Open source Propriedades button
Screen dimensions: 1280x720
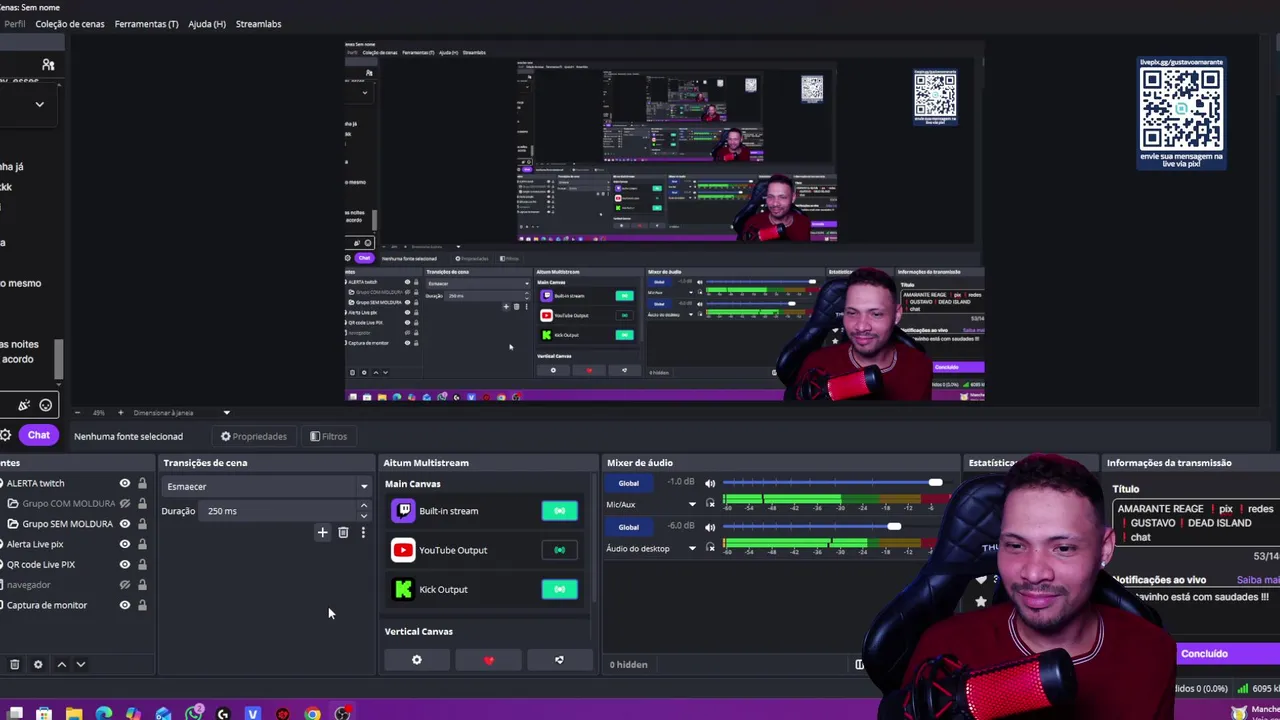(254, 436)
